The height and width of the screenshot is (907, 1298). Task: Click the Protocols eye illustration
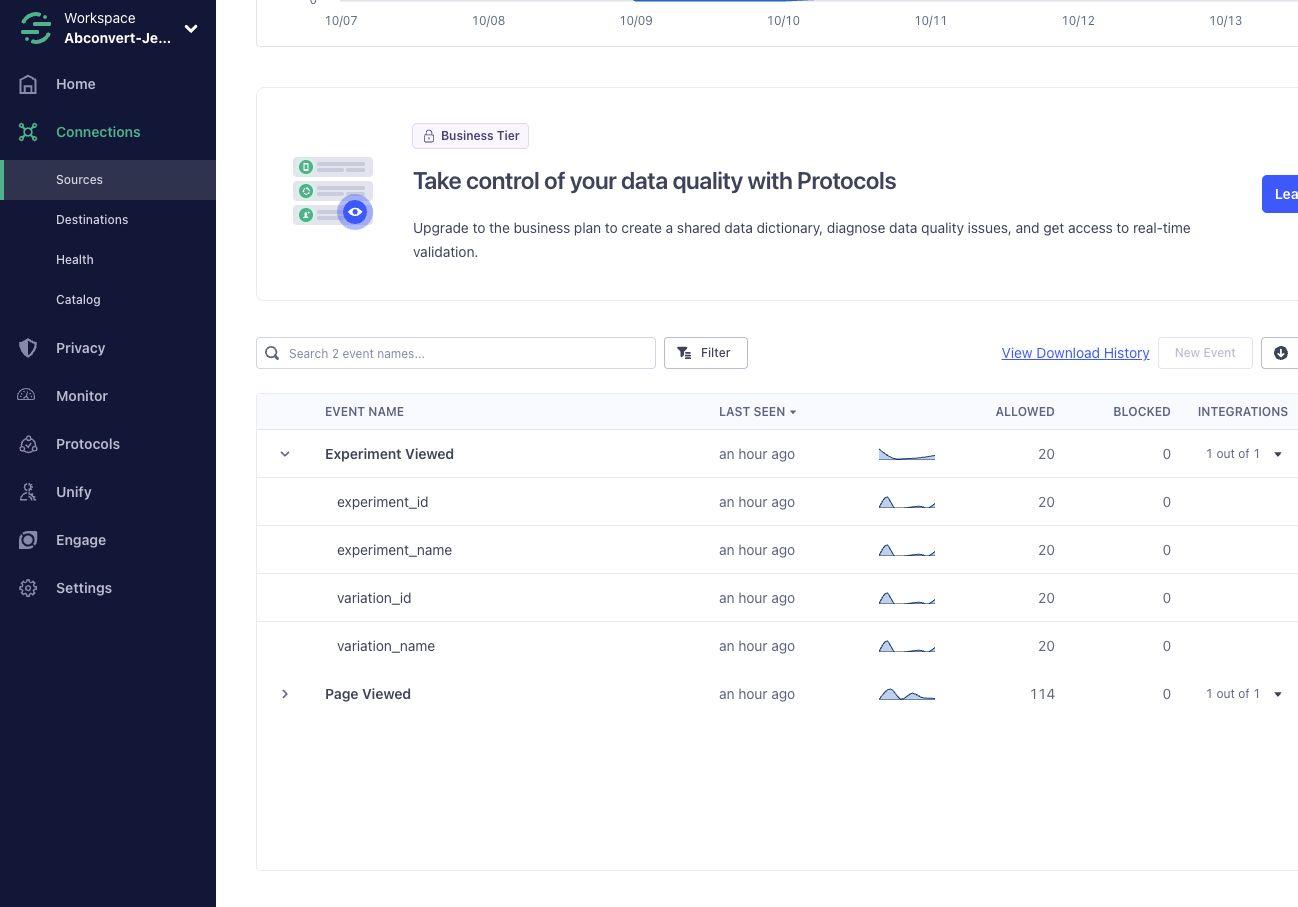pos(354,212)
